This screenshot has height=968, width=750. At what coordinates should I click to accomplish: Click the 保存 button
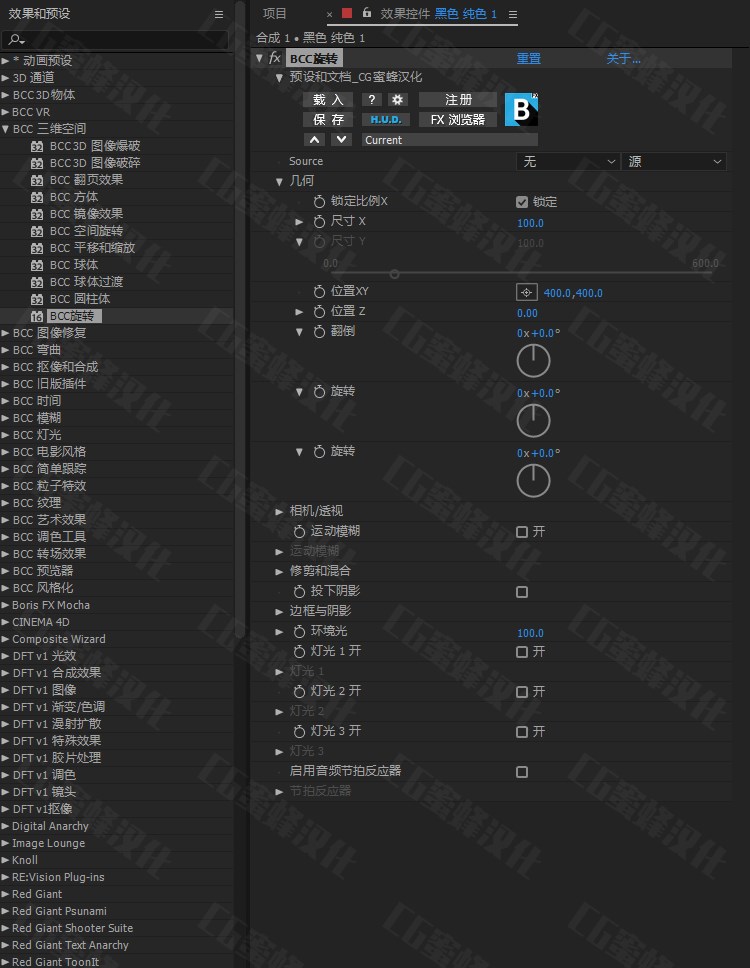point(327,119)
